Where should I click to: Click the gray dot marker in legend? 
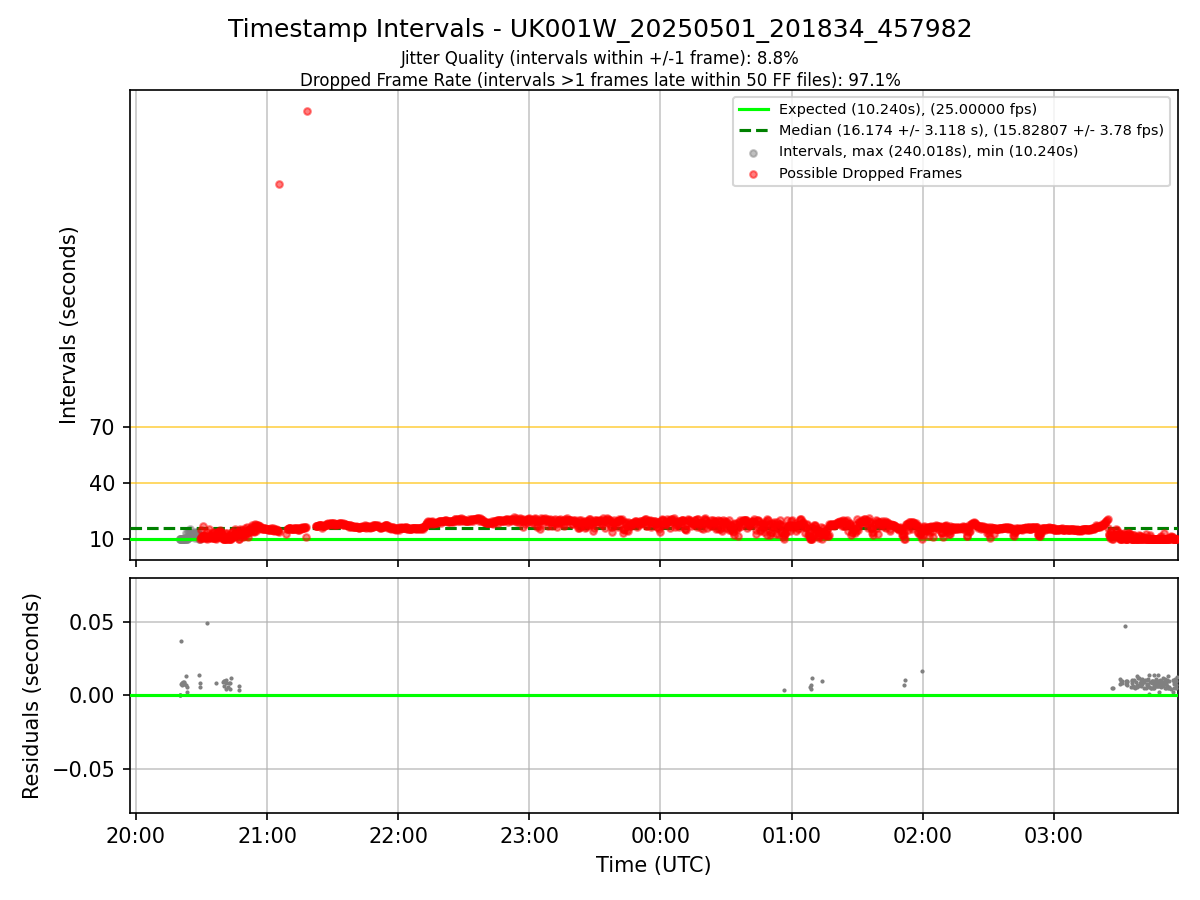click(x=753, y=153)
